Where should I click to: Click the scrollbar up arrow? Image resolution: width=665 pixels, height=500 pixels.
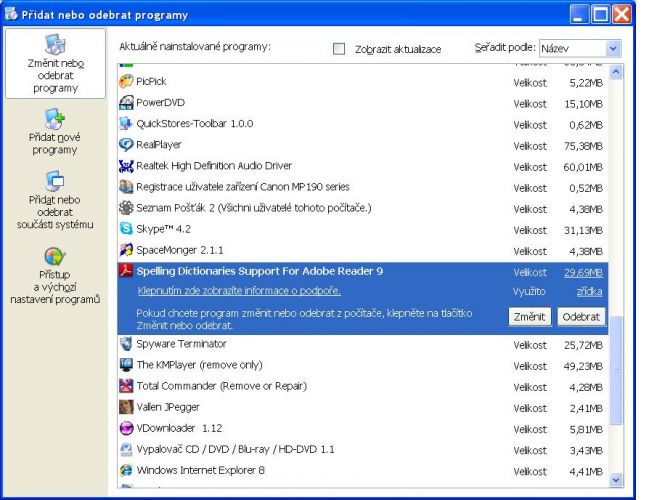point(616,72)
